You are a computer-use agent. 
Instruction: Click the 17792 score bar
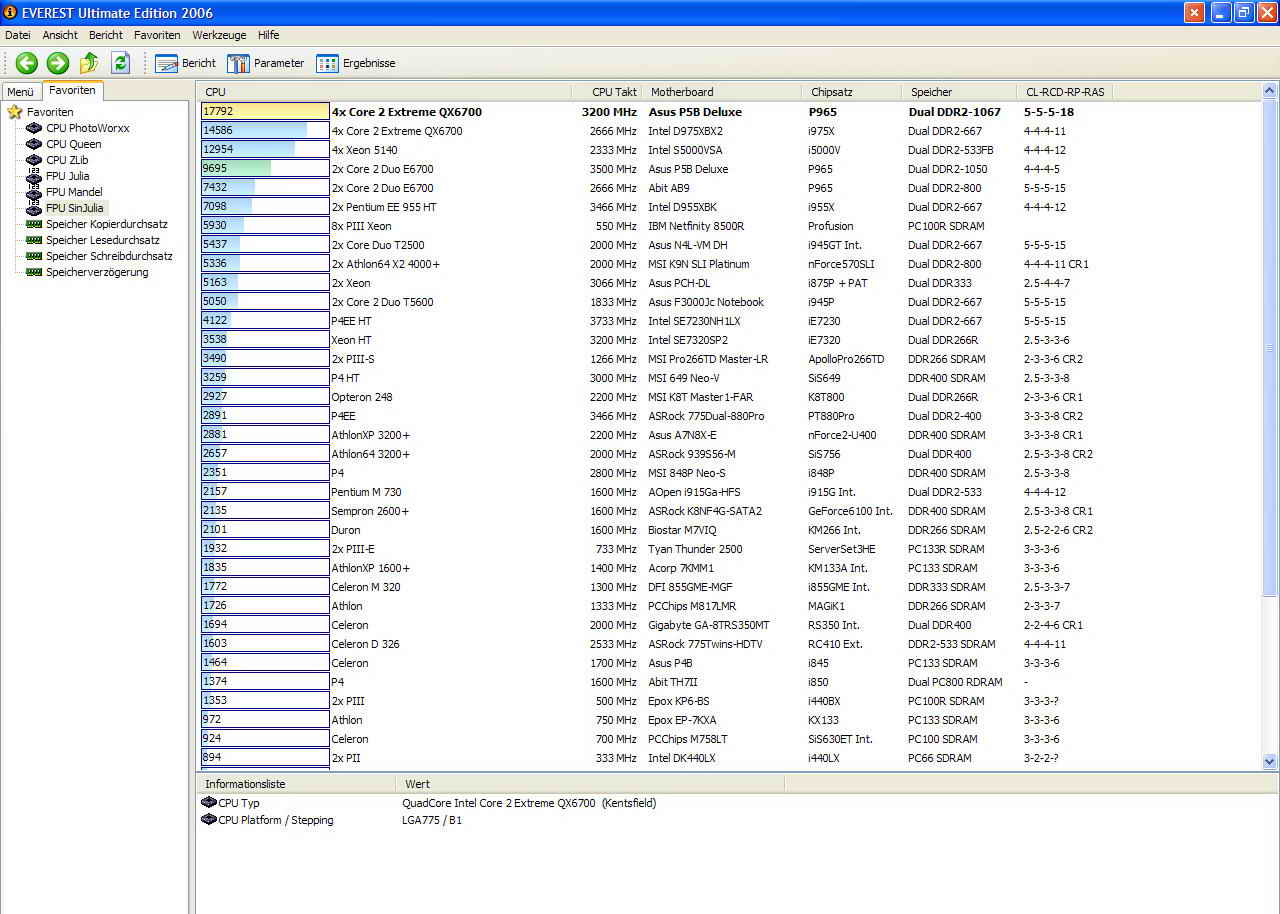(x=265, y=112)
